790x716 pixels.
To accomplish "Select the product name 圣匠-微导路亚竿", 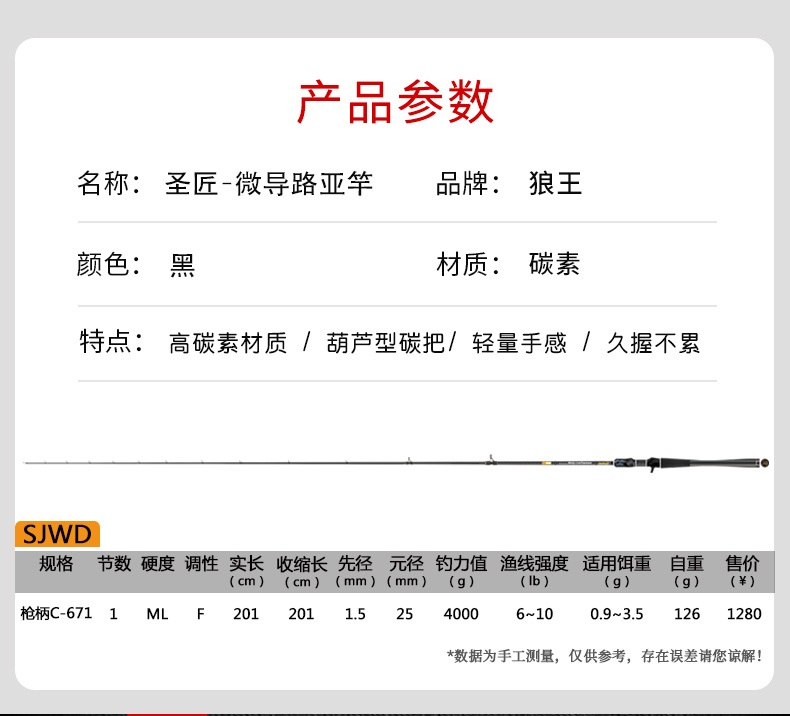I will [x=269, y=183].
